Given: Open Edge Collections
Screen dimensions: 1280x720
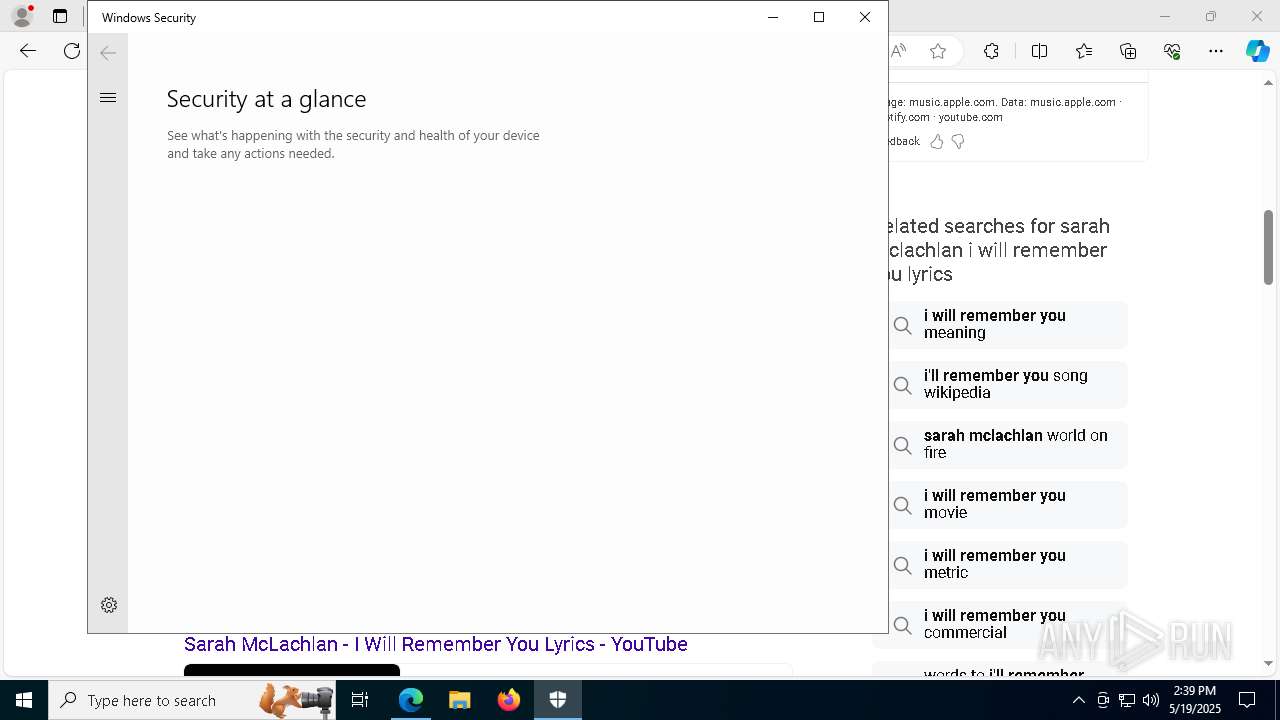Looking at the screenshot, I should [x=1128, y=51].
